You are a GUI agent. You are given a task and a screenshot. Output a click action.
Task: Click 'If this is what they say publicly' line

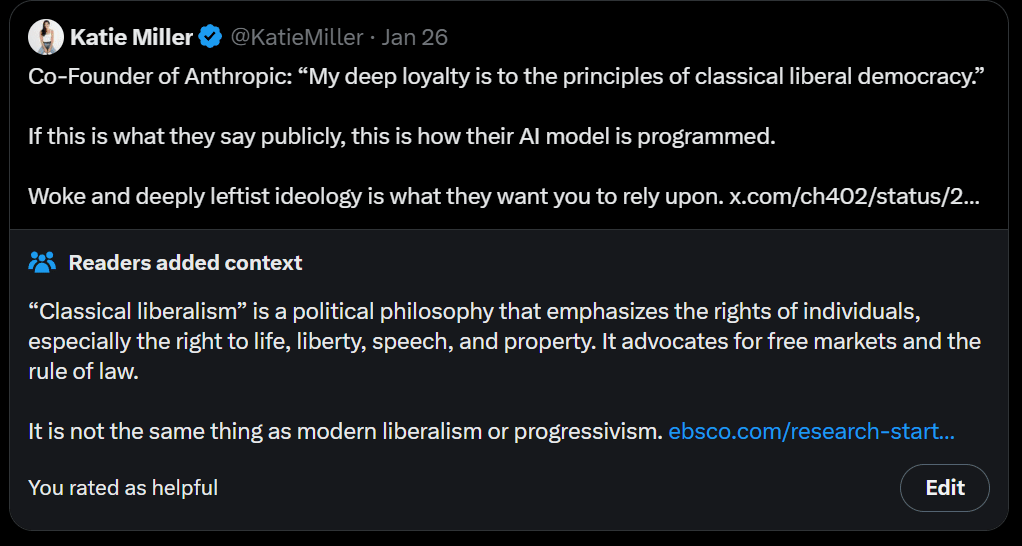(402, 137)
